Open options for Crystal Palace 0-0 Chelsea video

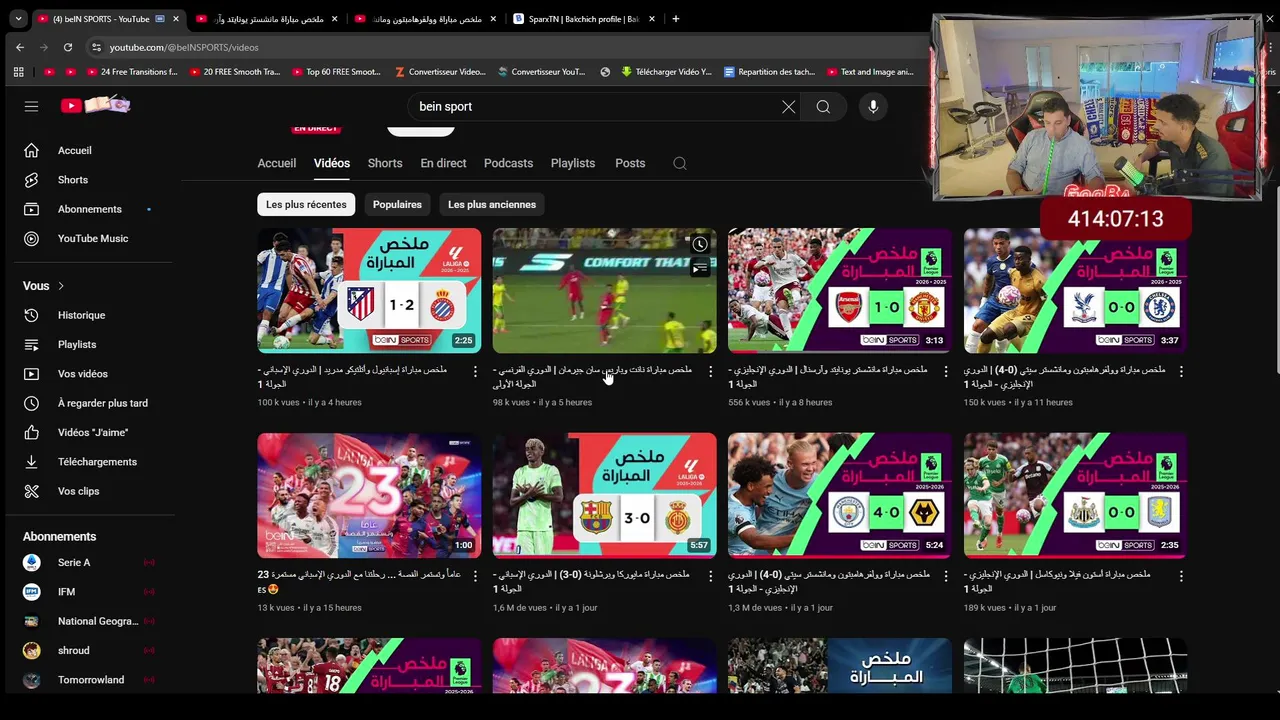(x=1181, y=371)
